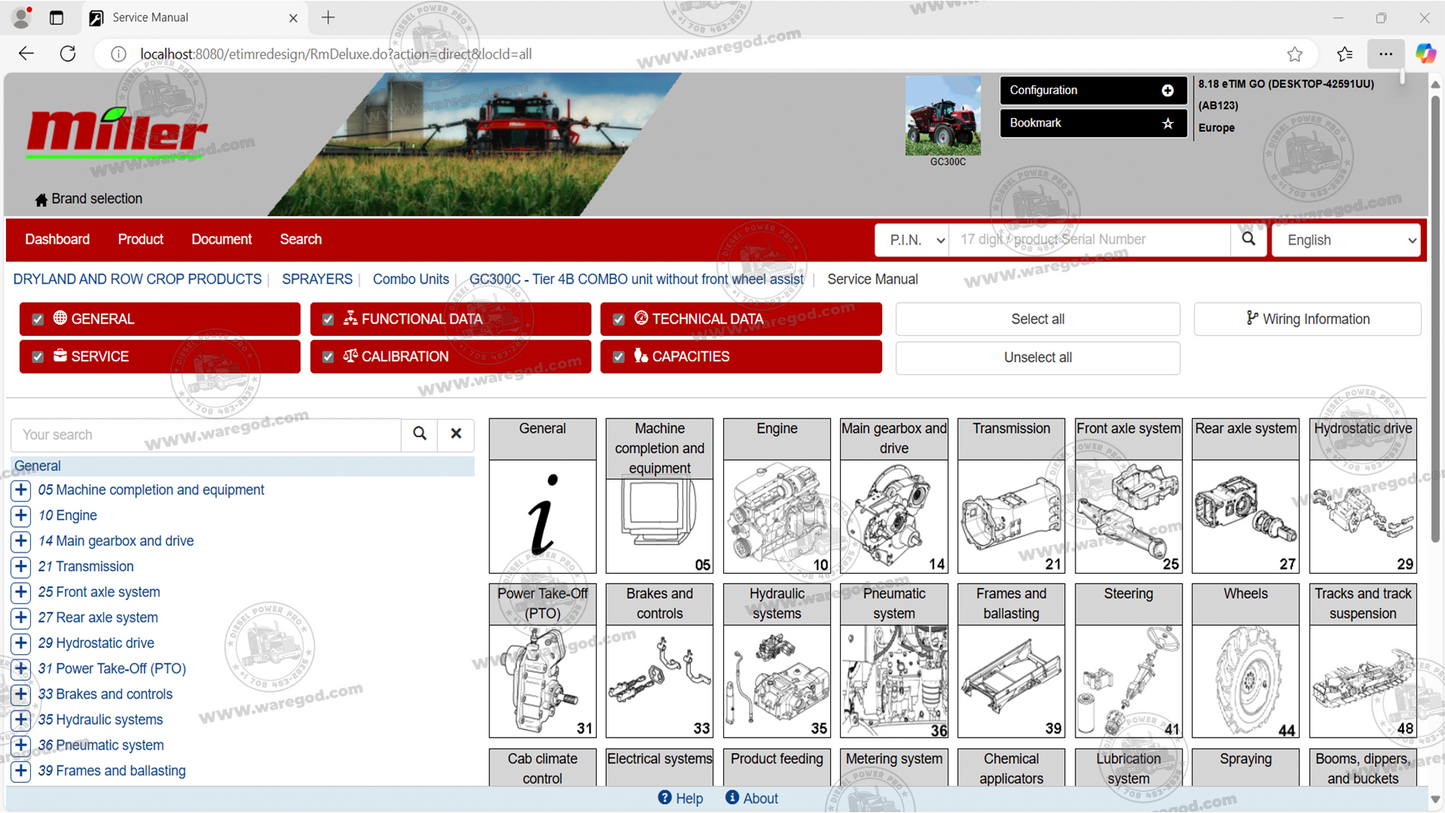Screen dimensions: 1445x813
Task: Click the tree search magnifier button
Action: tap(420, 434)
